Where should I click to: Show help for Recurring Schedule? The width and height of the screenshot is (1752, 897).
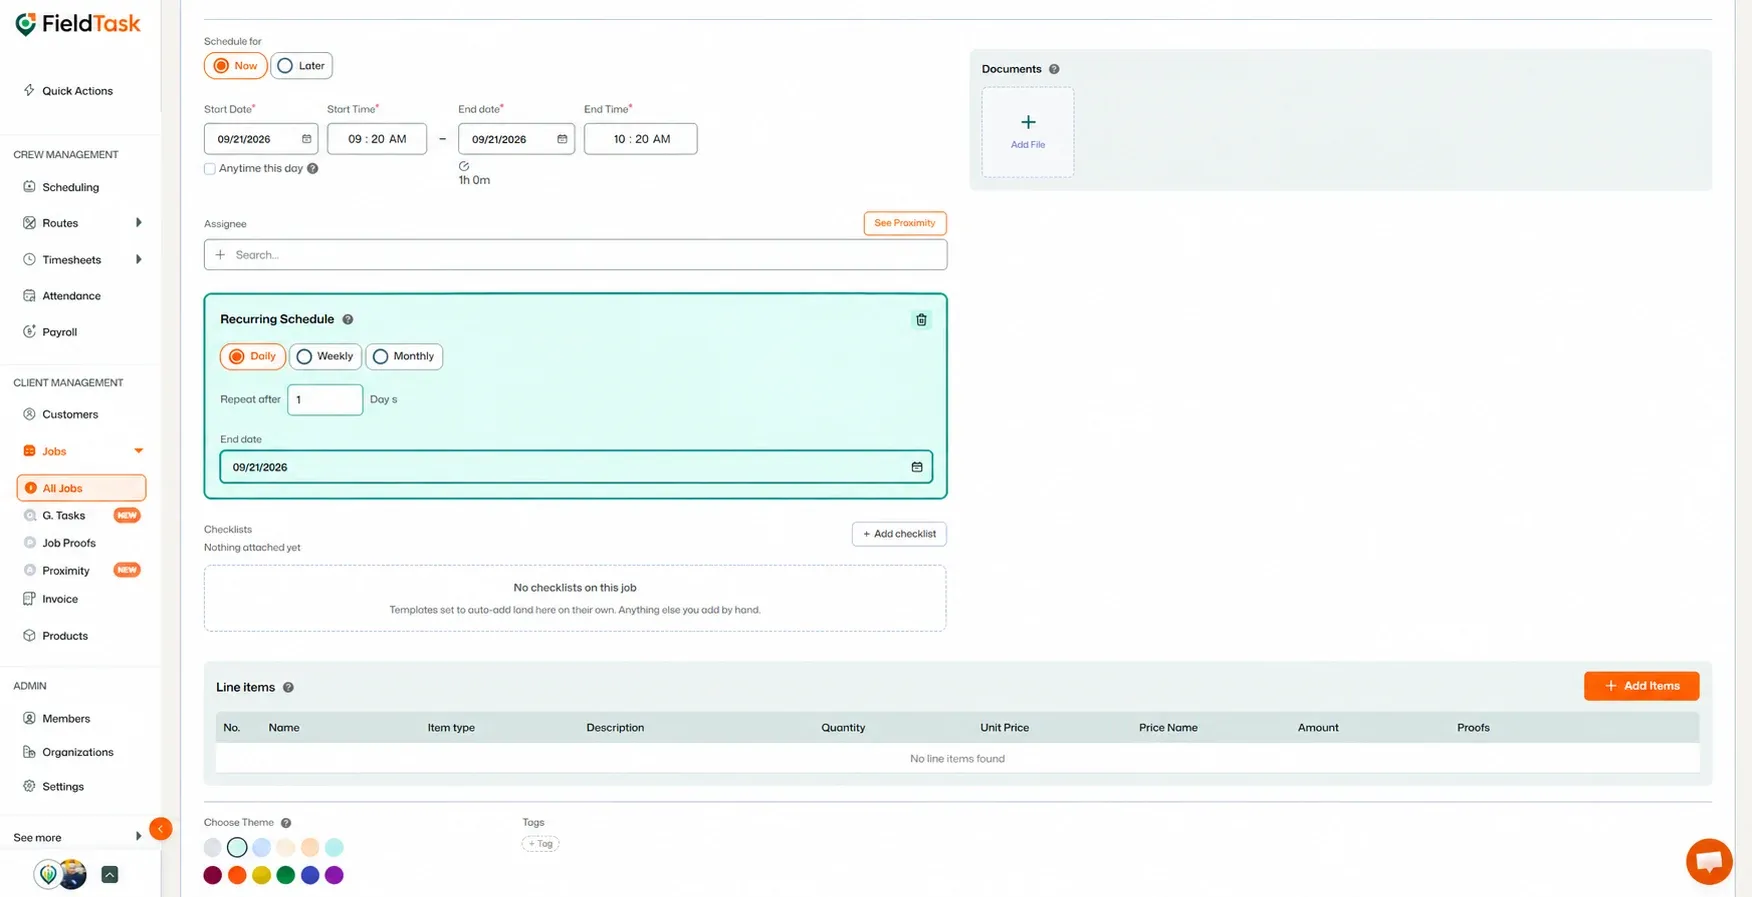(x=348, y=319)
